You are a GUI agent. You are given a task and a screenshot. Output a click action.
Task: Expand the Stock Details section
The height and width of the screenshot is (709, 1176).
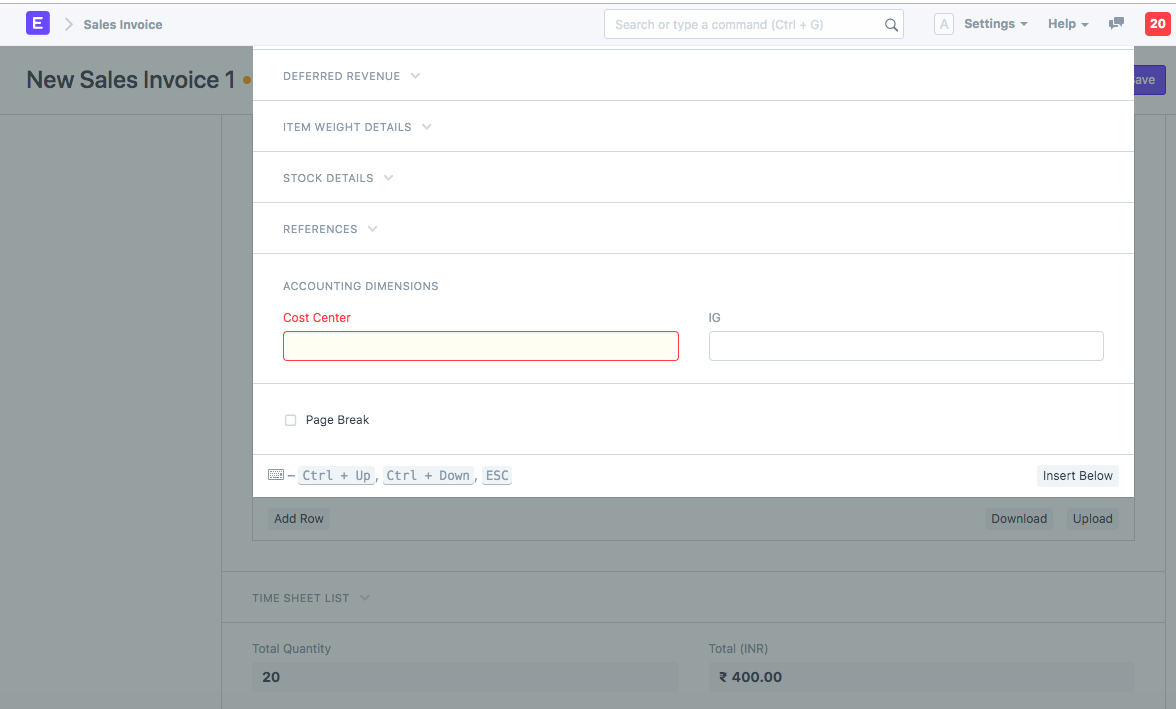(x=339, y=177)
